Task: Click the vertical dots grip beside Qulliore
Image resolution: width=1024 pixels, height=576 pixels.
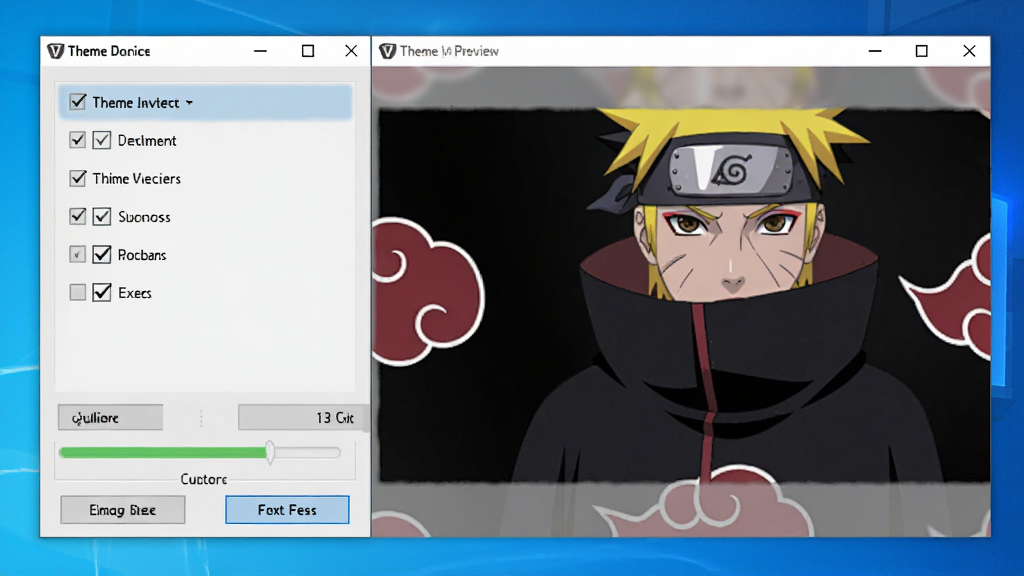Action: point(201,419)
